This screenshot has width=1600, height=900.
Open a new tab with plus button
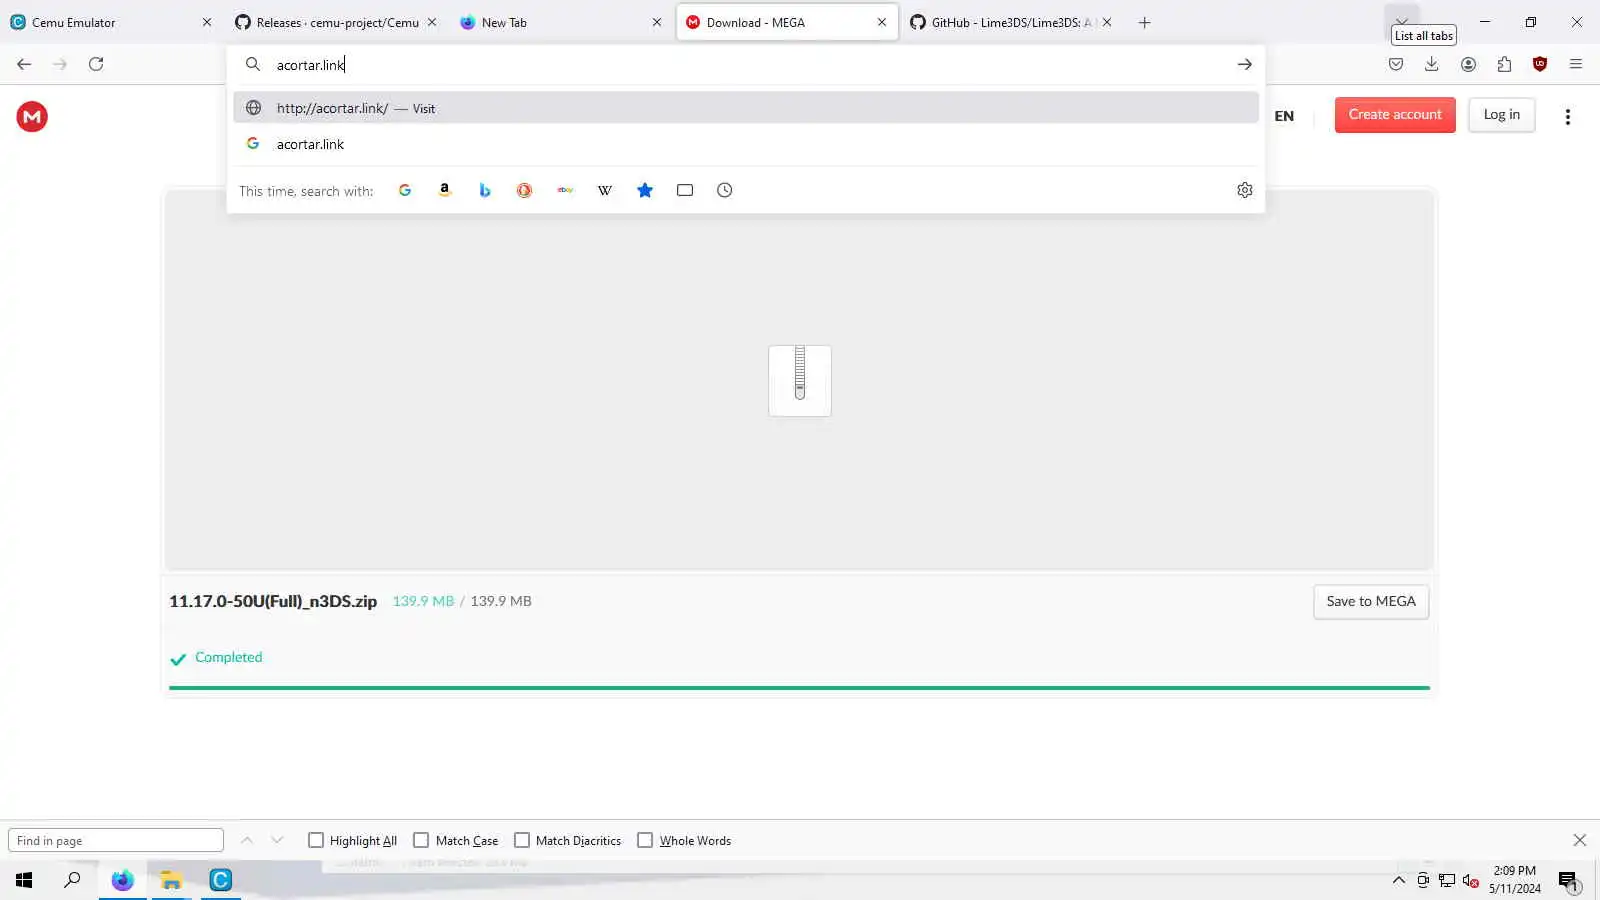coord(1144,22)
